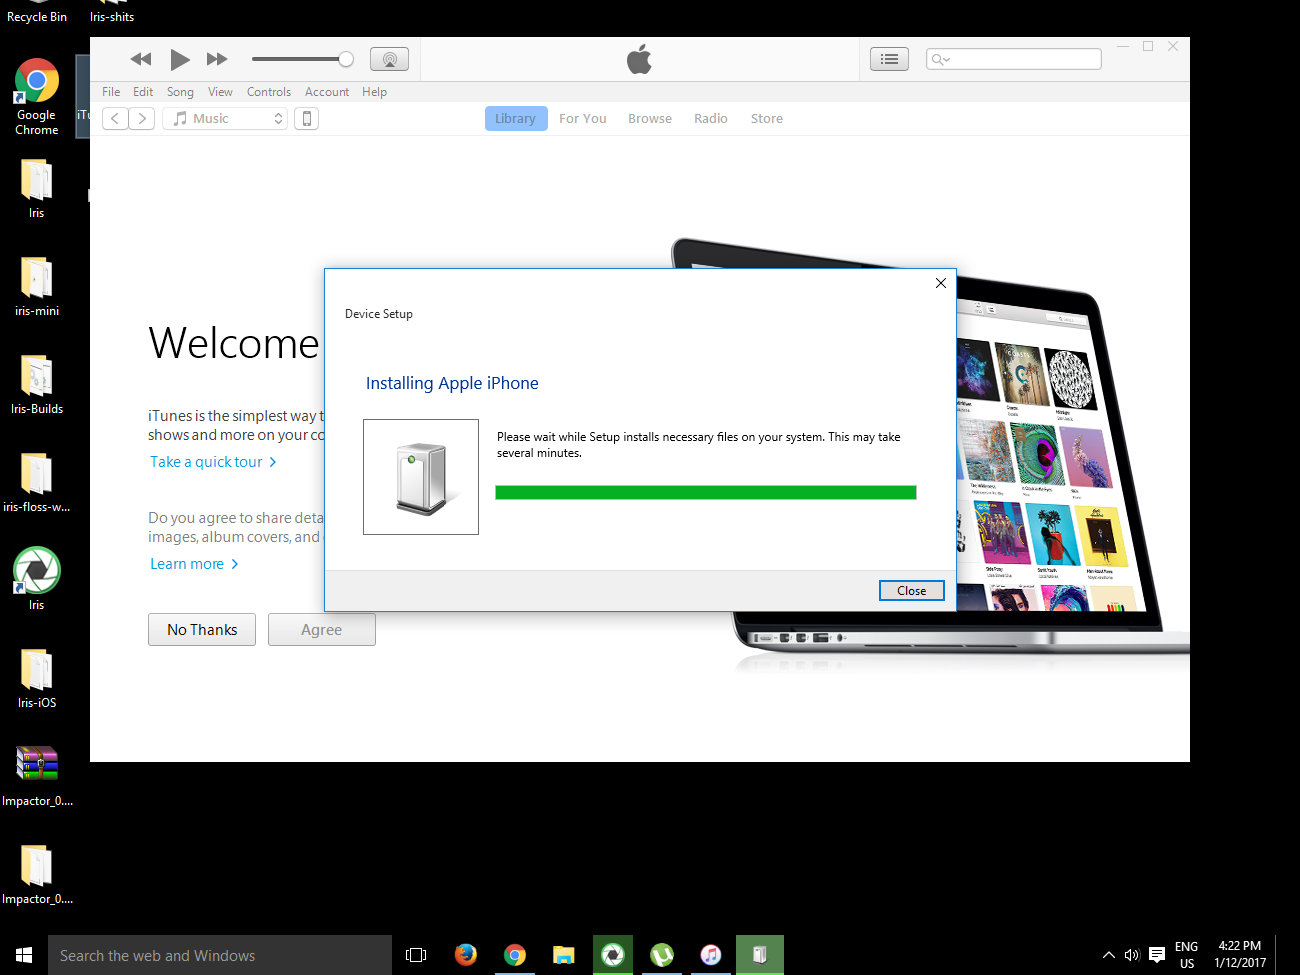Open the Account menu
The height and width of the screenshot is (975, 1300).
pyautogui.click(x=327, y=92)
